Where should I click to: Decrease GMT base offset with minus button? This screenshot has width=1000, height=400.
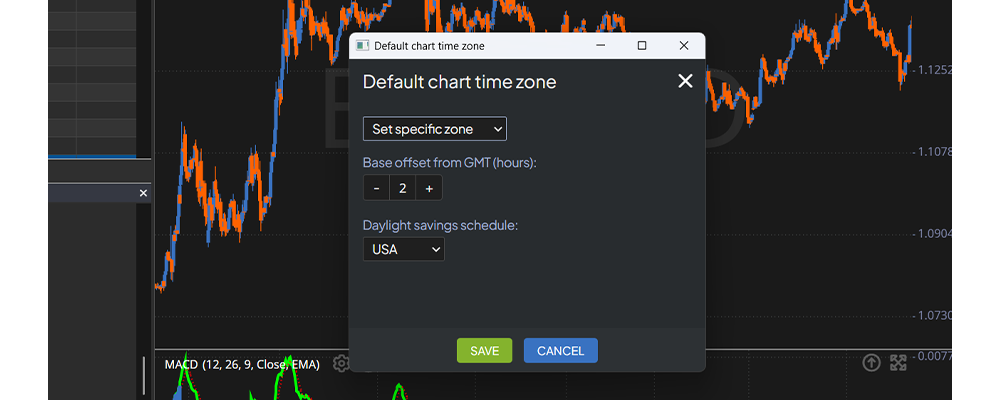click(x=376, y=188)
